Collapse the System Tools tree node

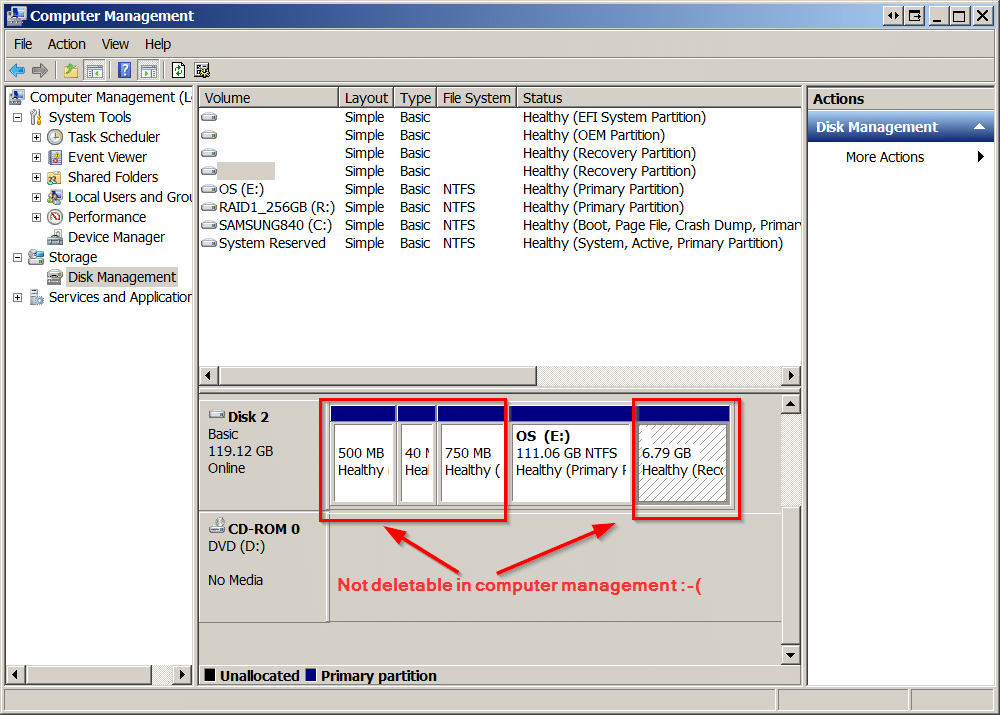pyautogui.click(x=17, y=117)
